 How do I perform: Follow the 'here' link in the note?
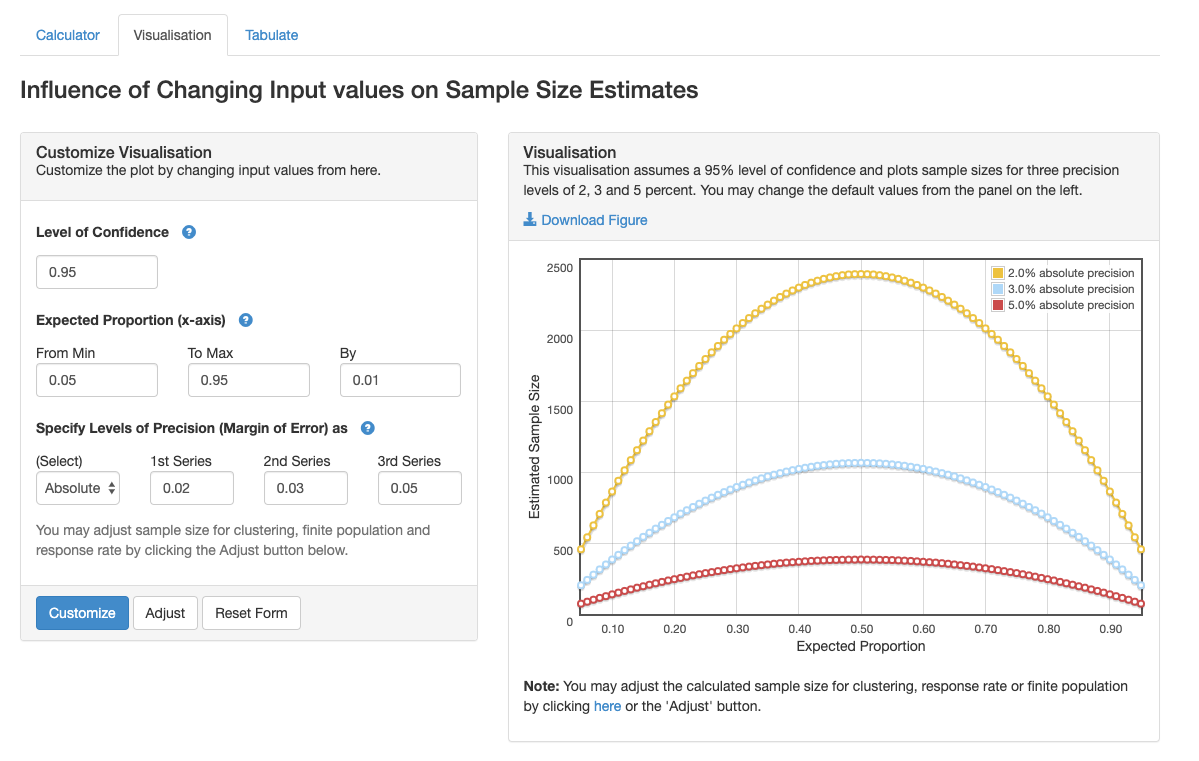tap(607, 706)
